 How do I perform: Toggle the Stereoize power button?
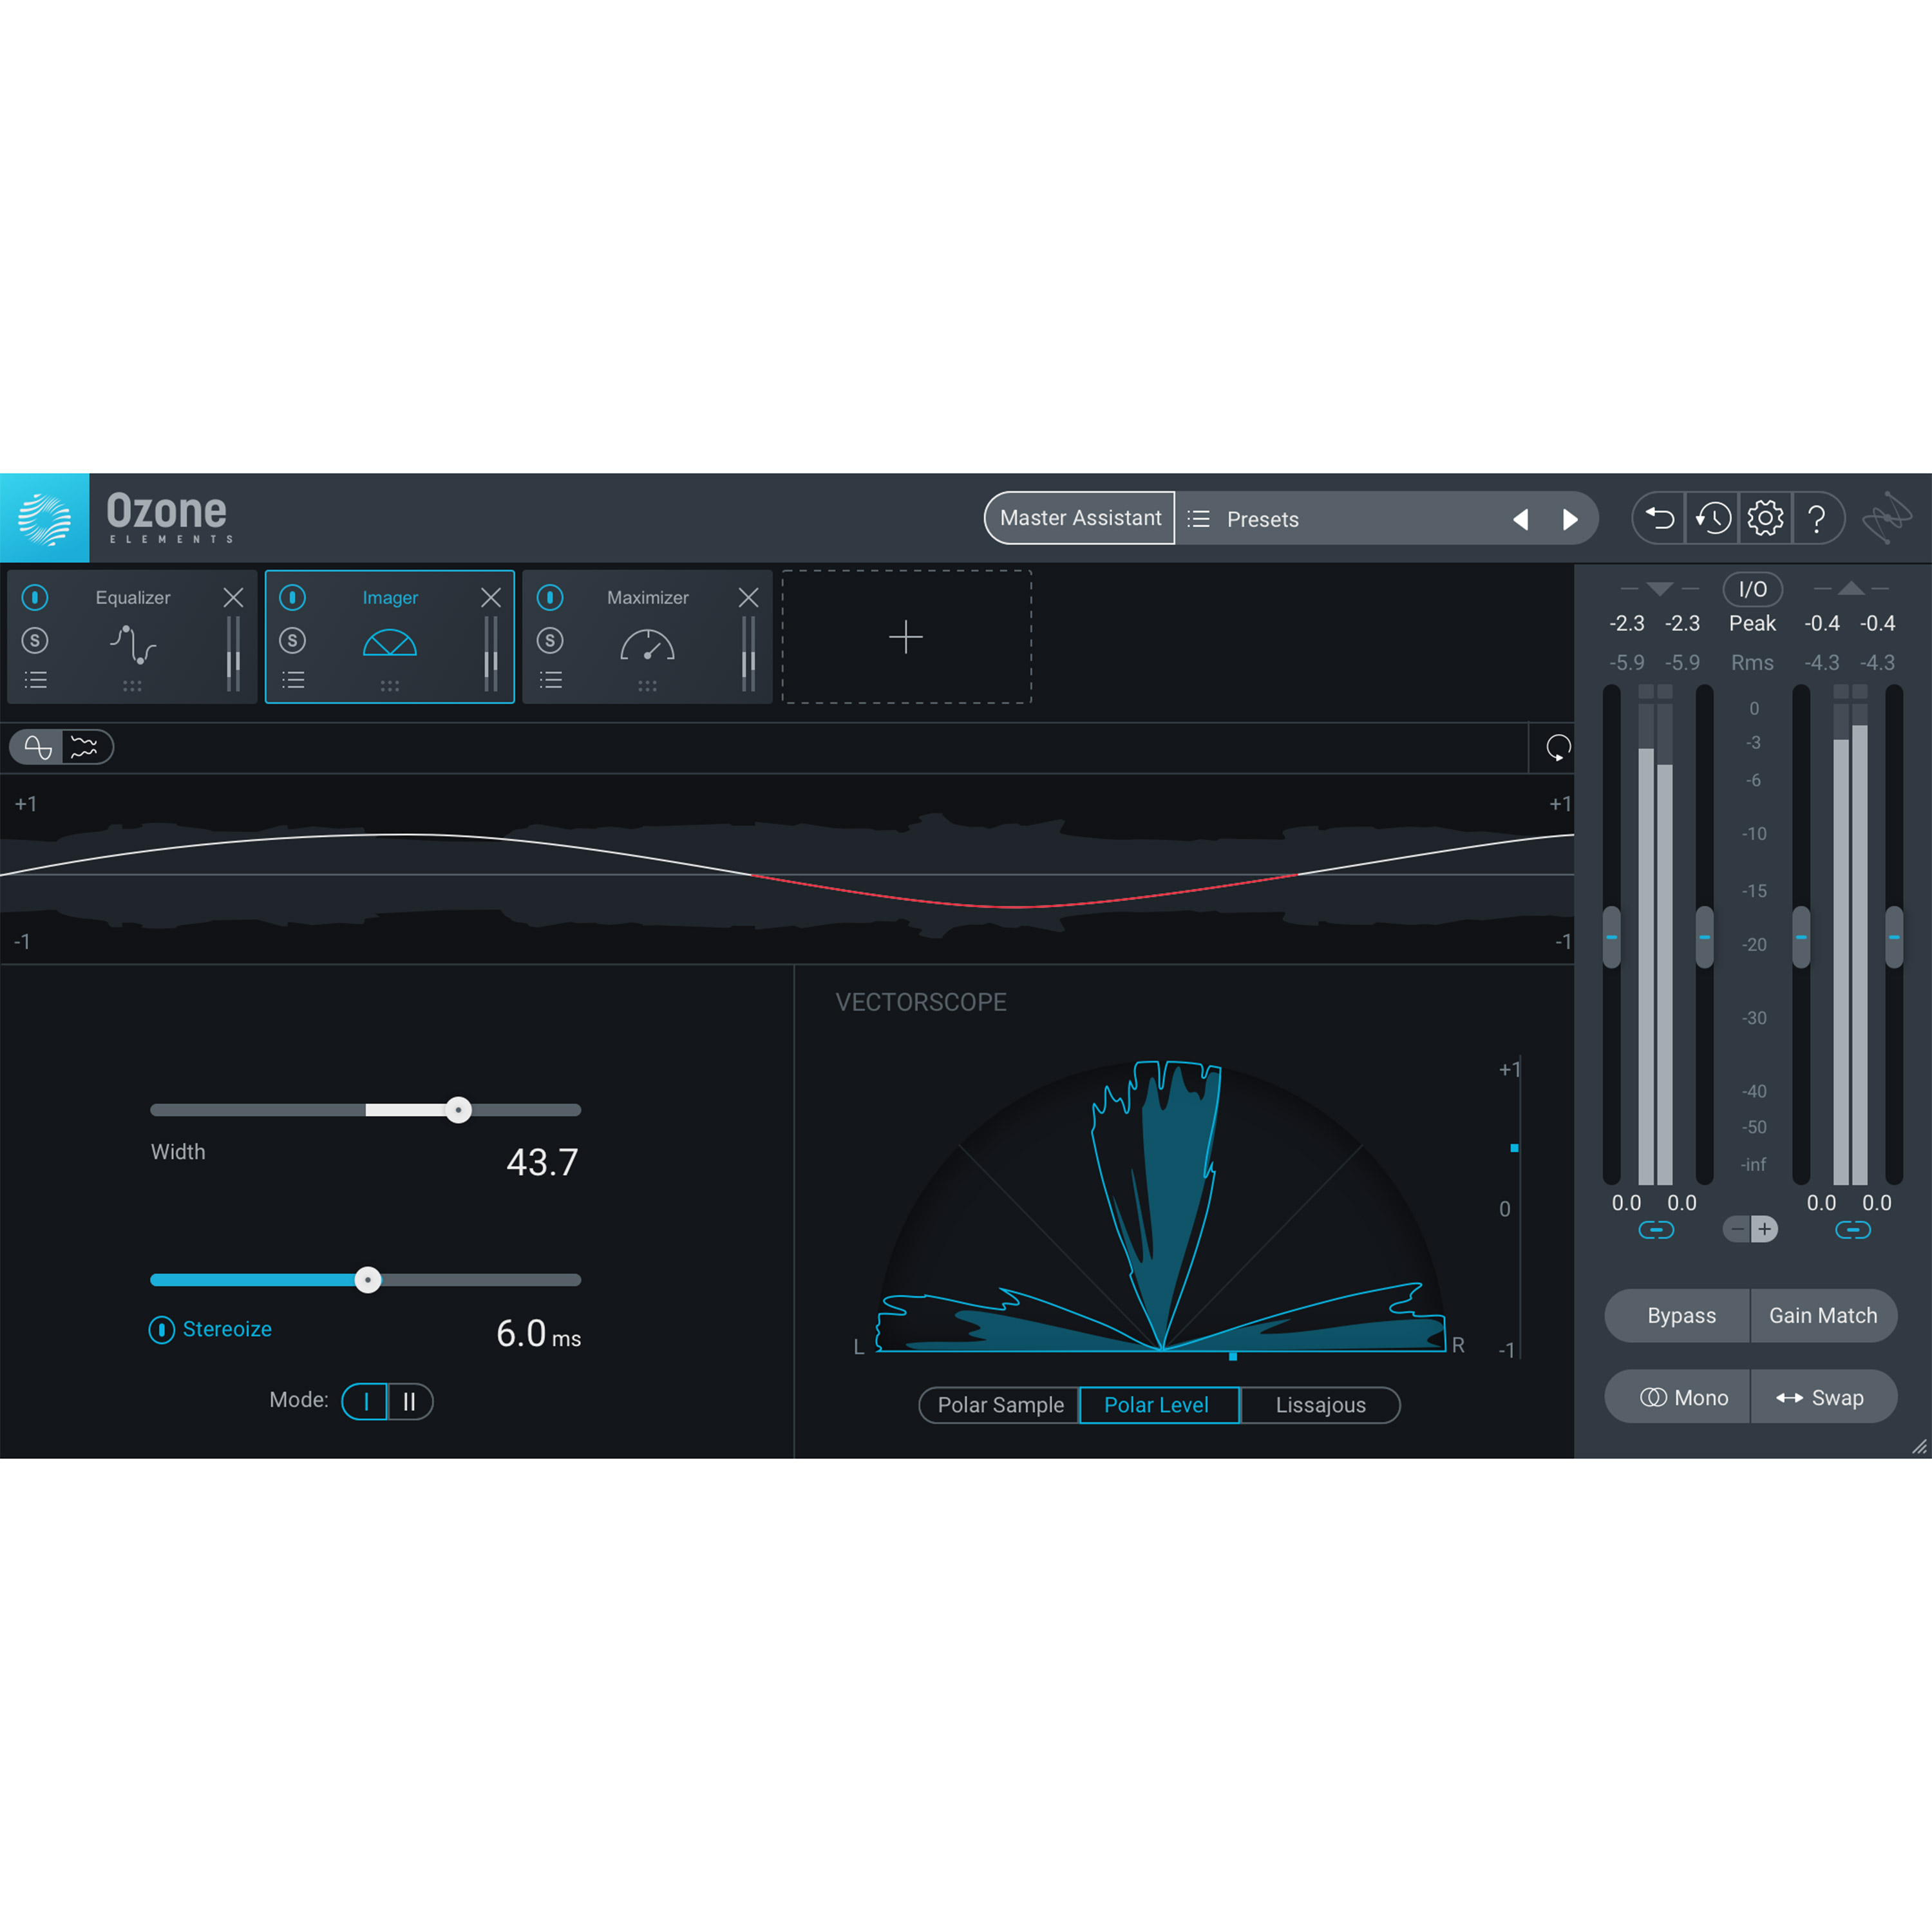pyautogui.click(x=161, y=1329)
